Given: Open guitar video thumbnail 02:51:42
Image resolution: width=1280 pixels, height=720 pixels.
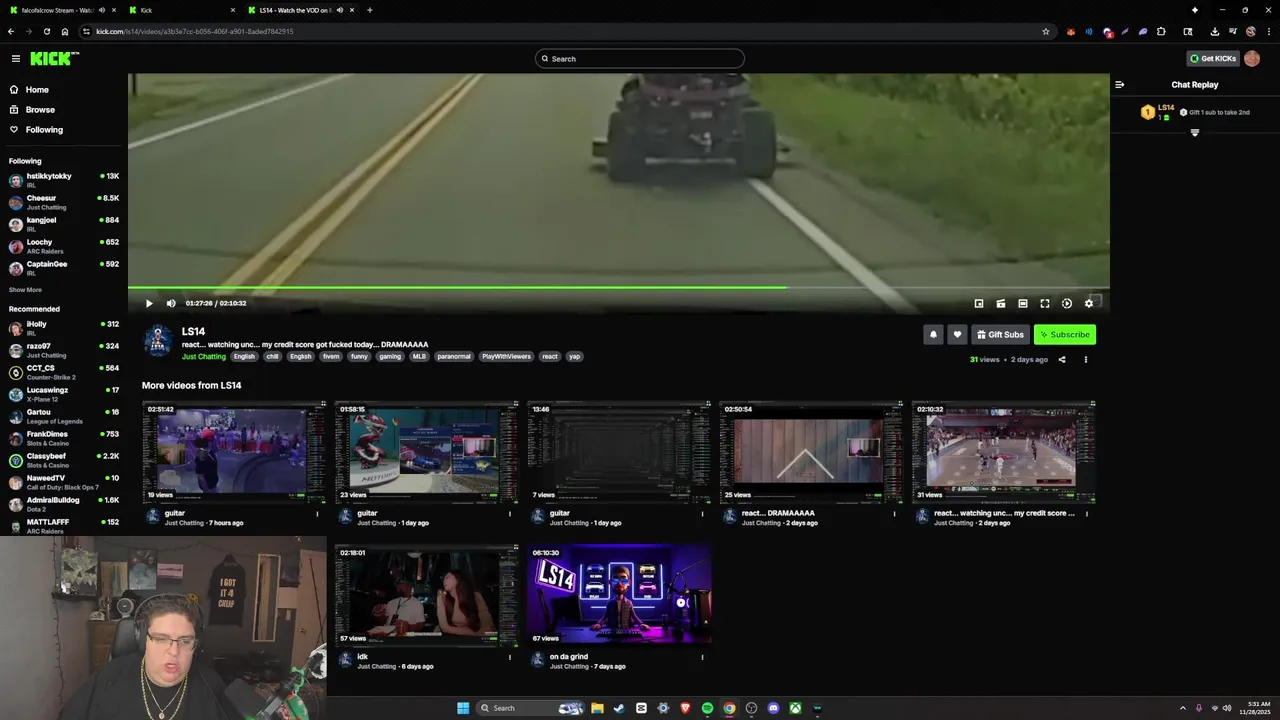Looking at the screenshot, I should click(234, 451).
